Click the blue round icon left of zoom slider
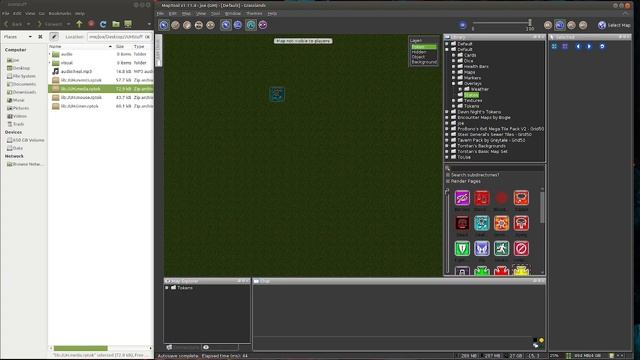Screen dimensions: 640x360 (462, 25)
